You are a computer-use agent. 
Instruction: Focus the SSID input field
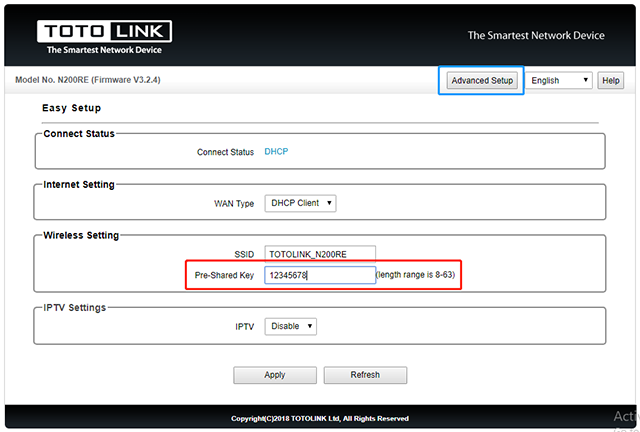pyautogui.click(x=320, y=254)
